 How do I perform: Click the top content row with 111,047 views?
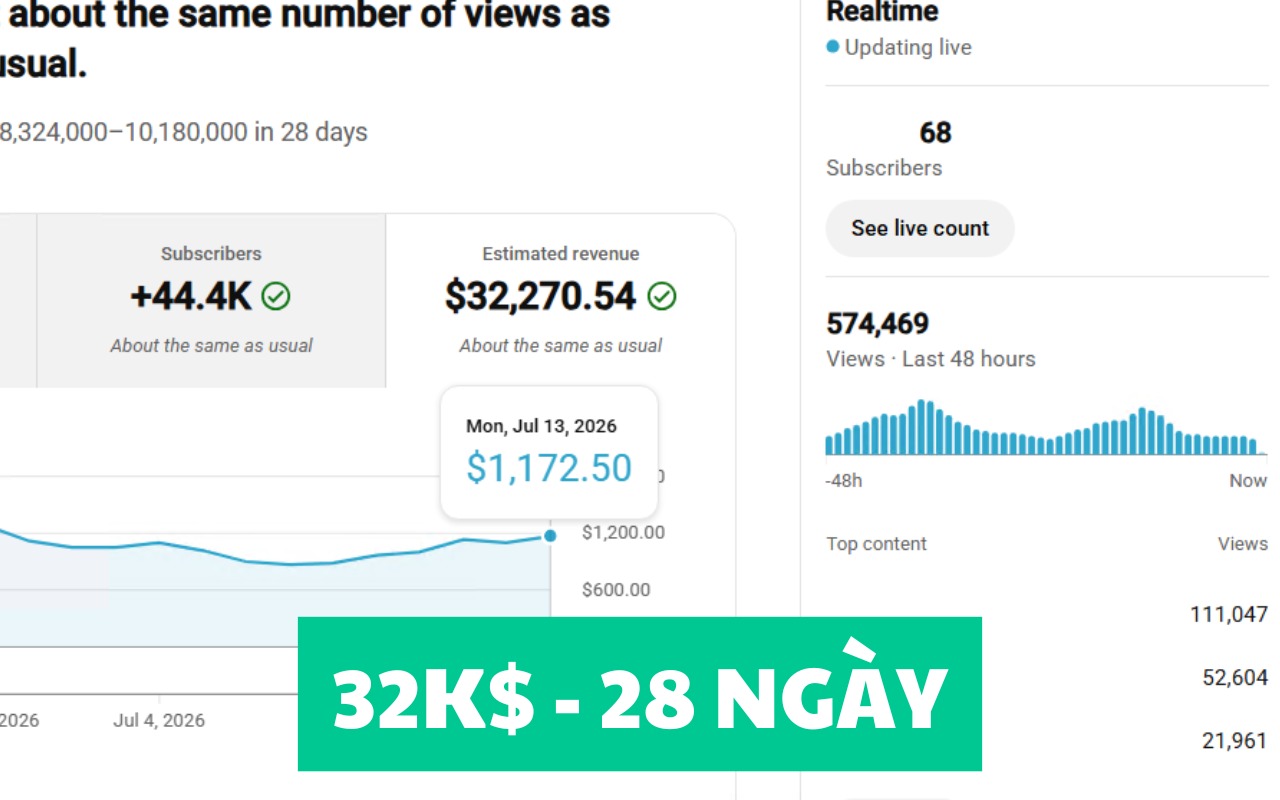point(1047,614)
